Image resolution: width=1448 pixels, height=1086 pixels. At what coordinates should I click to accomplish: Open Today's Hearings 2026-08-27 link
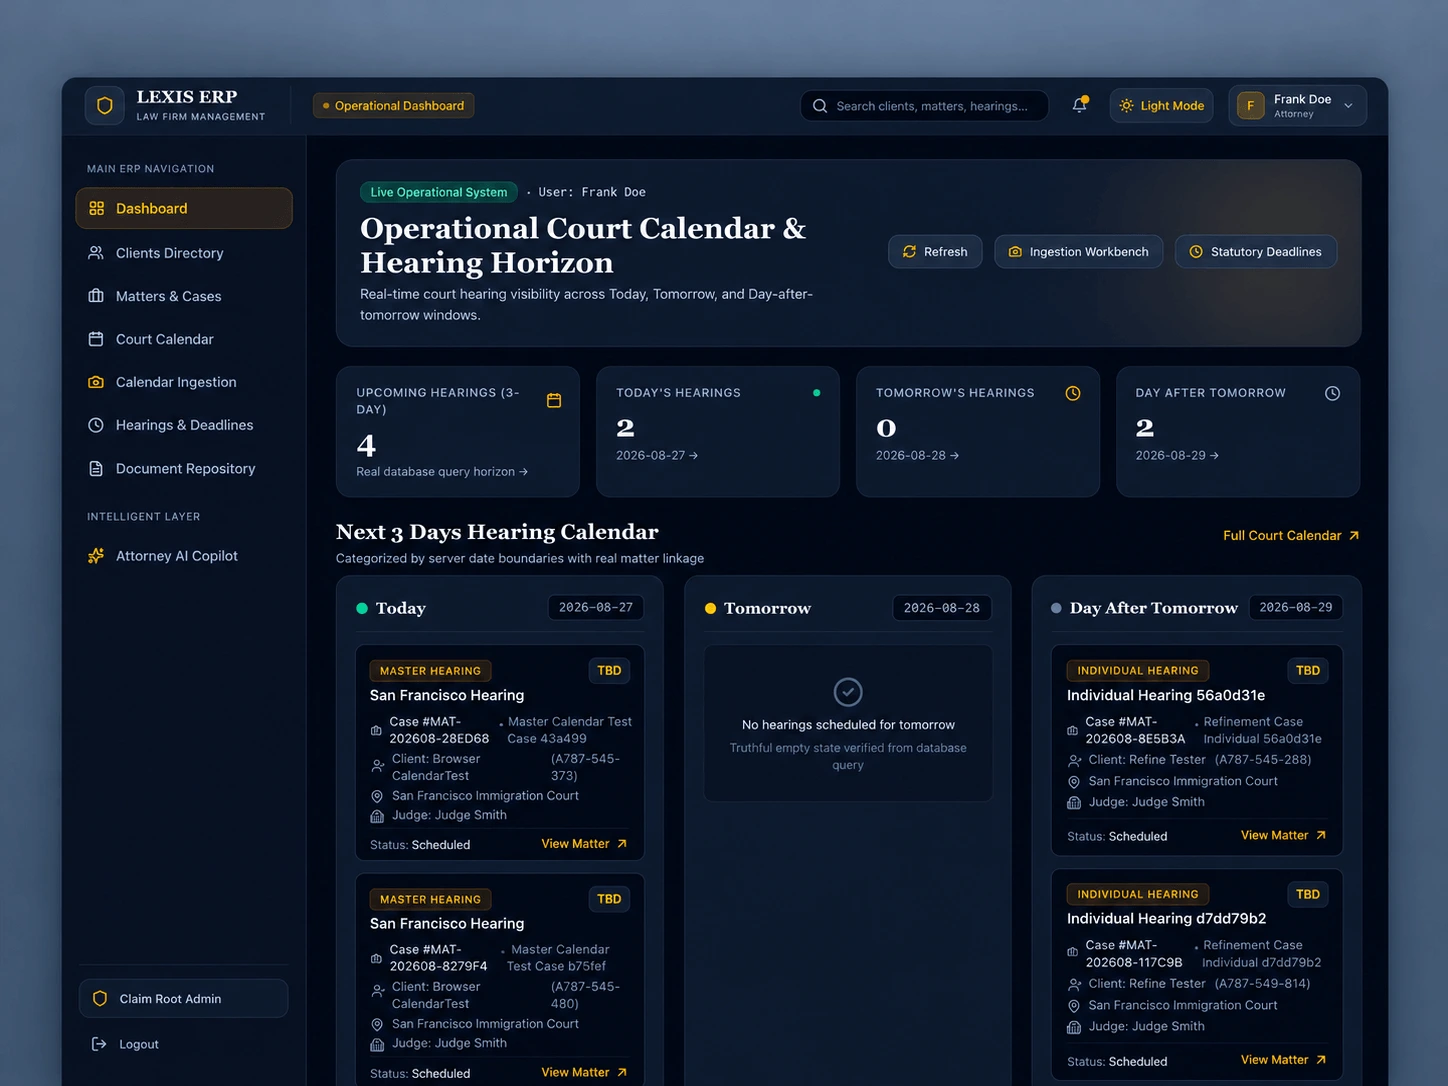tap(657, 455)
